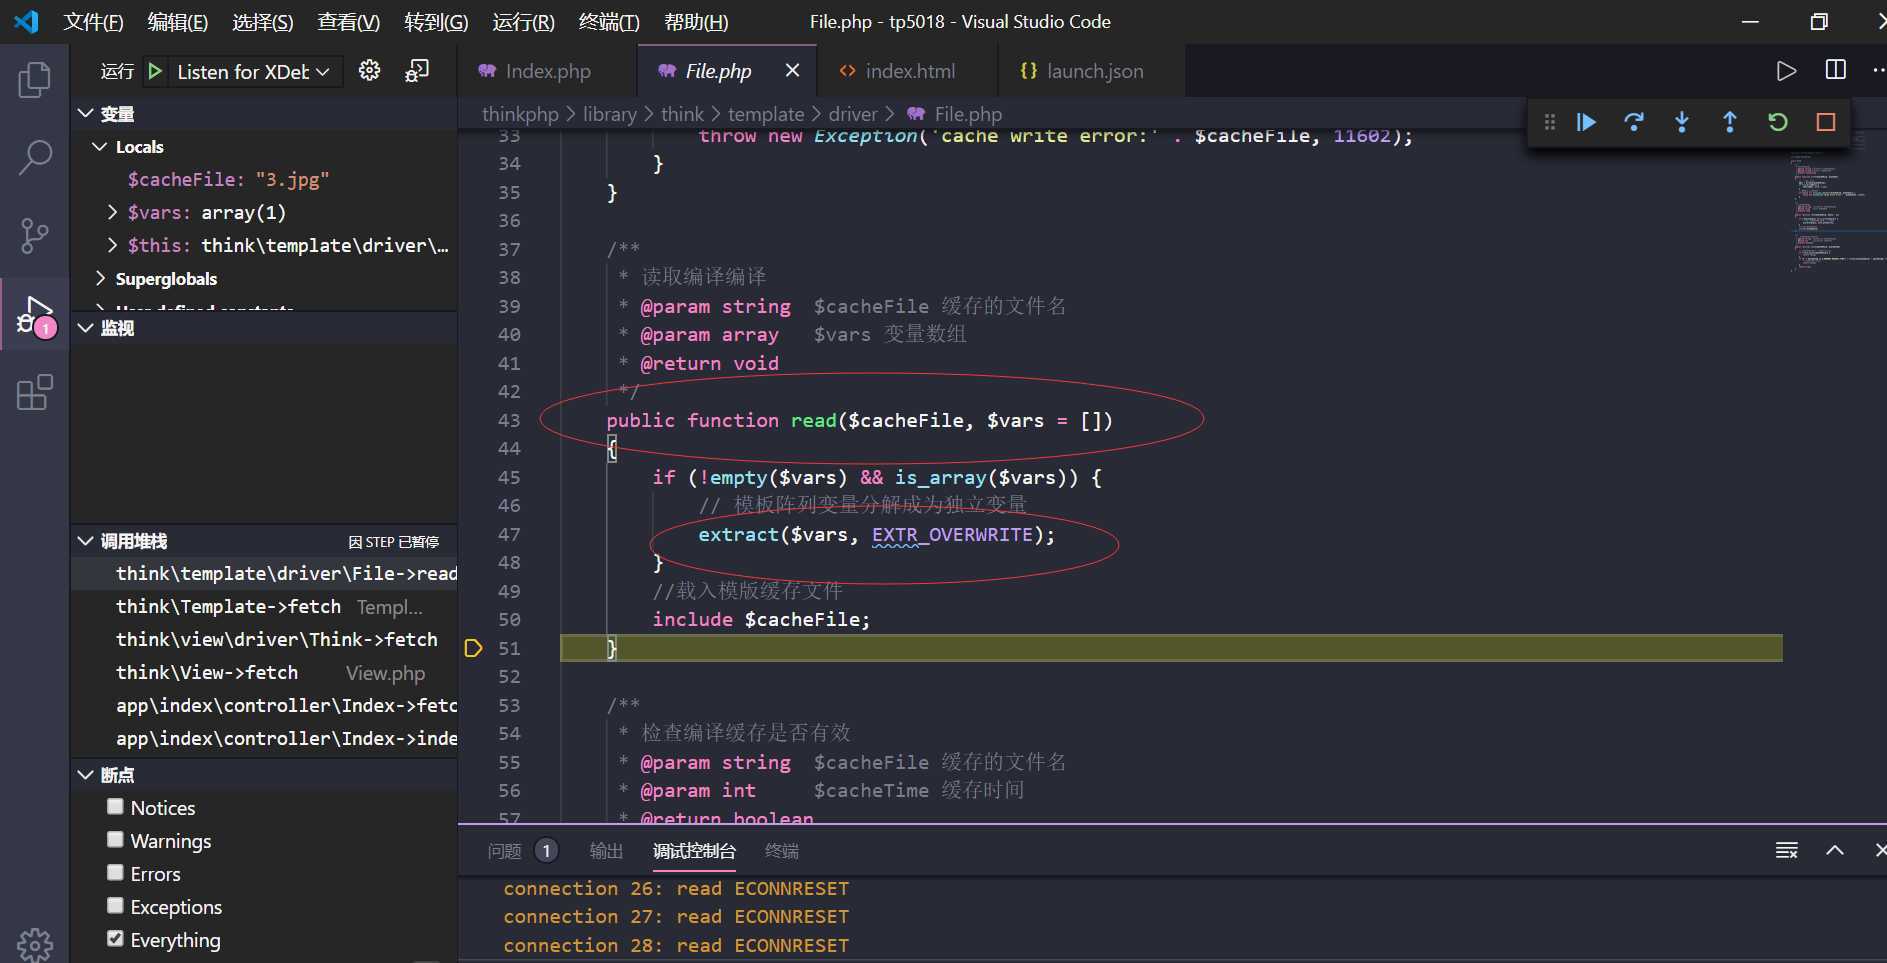Close the File.php tab
The height and width of the screenshot is (963, 1887).
pos(792,70)
